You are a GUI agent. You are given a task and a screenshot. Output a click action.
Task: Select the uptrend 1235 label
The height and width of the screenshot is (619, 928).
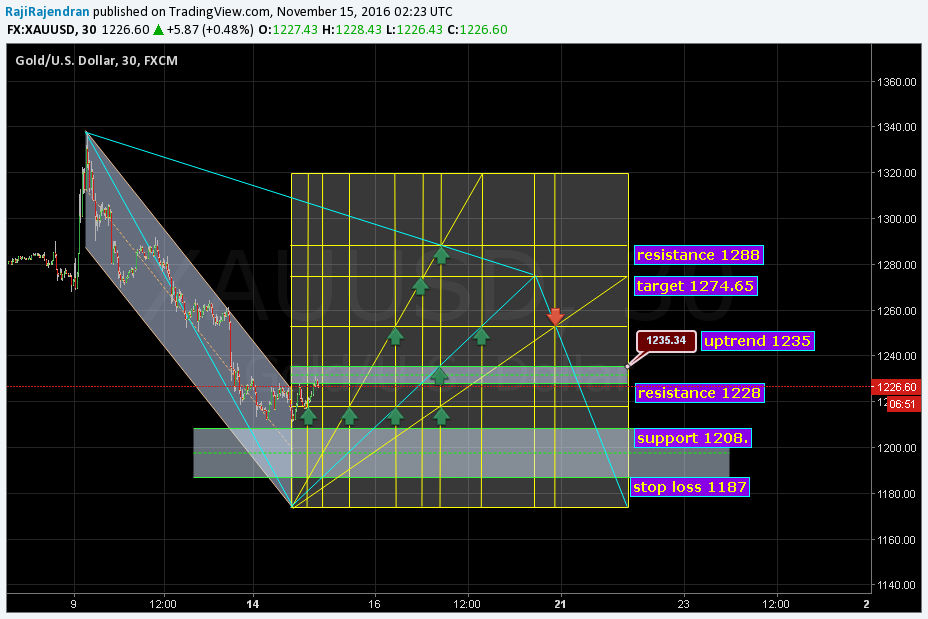click(x=758, y=341)
